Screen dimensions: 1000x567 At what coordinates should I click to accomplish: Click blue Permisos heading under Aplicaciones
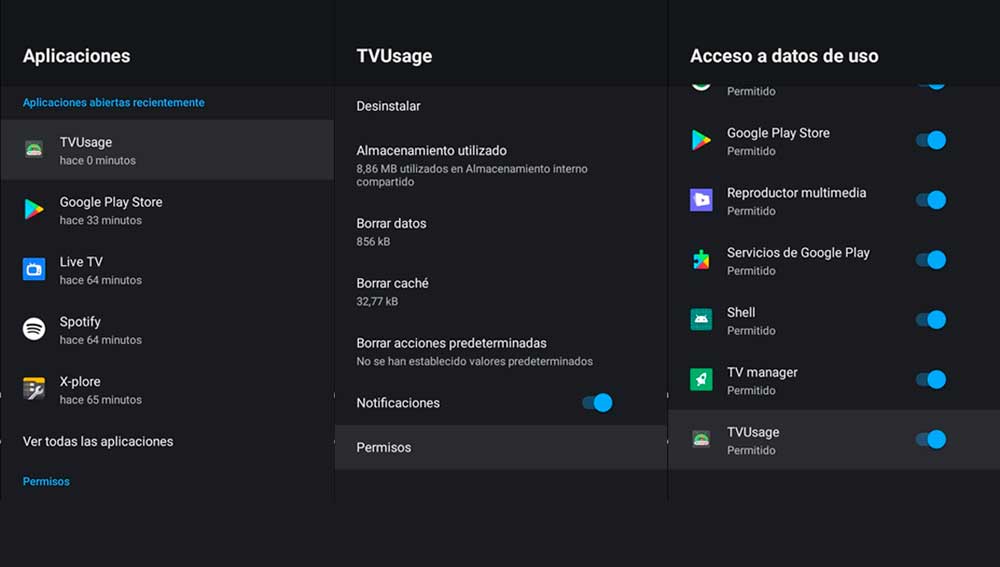click(46, 482)
